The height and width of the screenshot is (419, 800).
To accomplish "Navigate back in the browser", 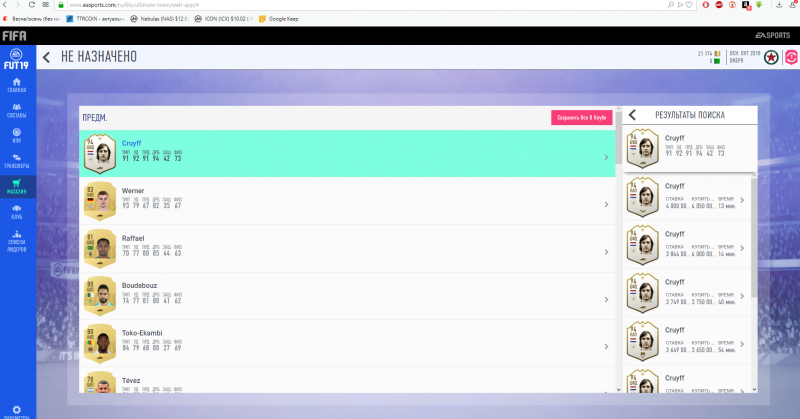I will [x=5, y=5].
